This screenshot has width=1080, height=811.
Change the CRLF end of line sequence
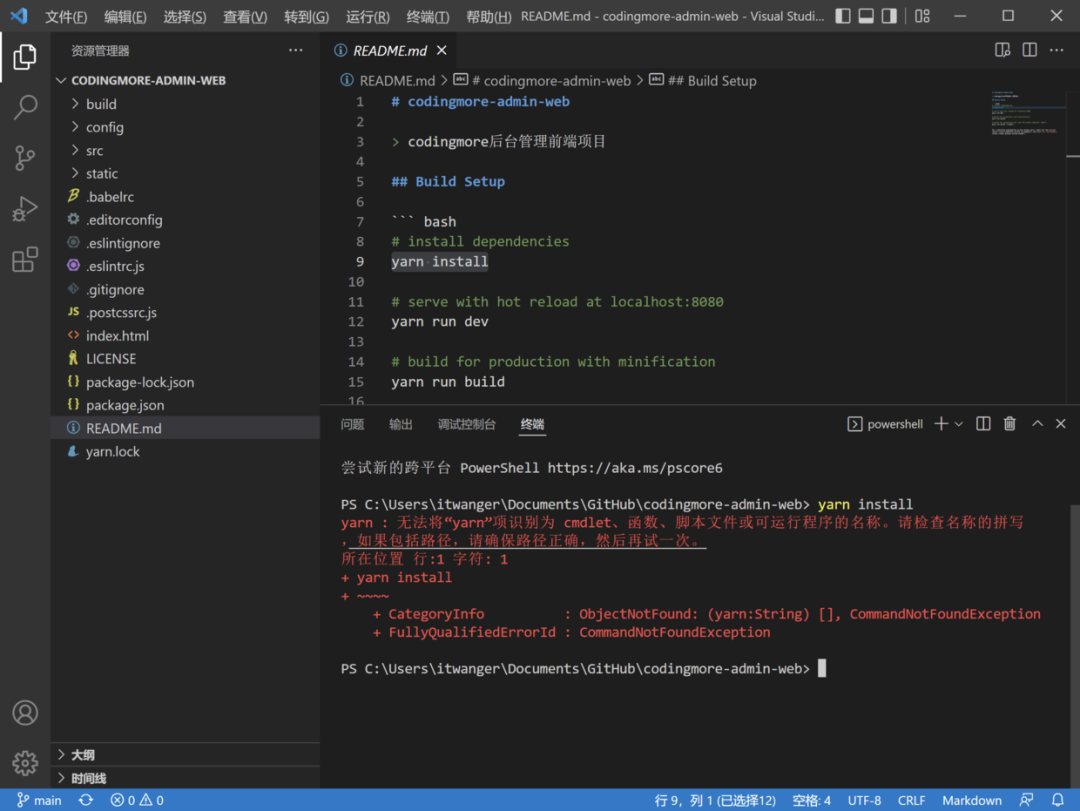click(x=911, y=800)
